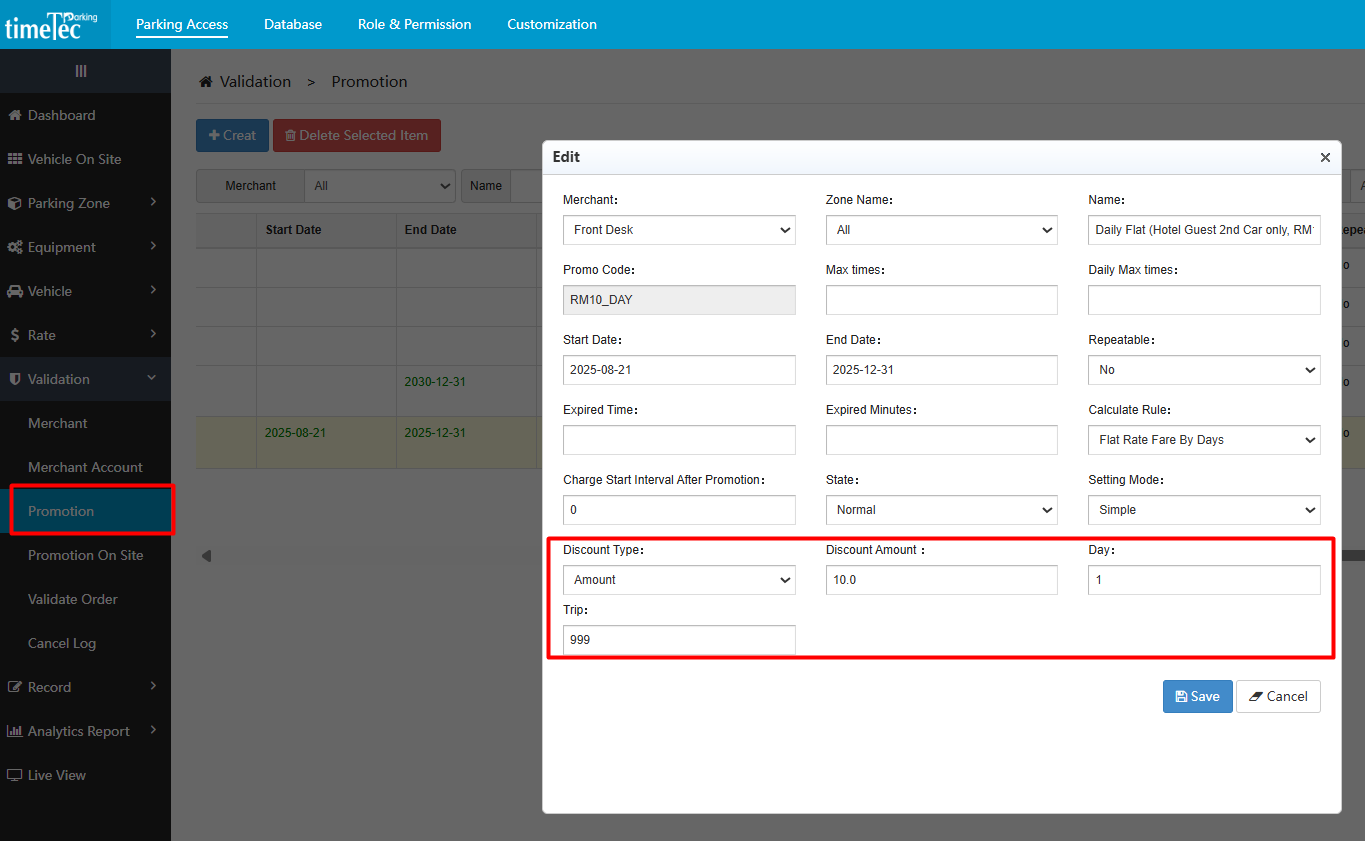Click the 2025-08-21 start date table cell
This screenshot has width=1365, height=841.
point(295,433)
